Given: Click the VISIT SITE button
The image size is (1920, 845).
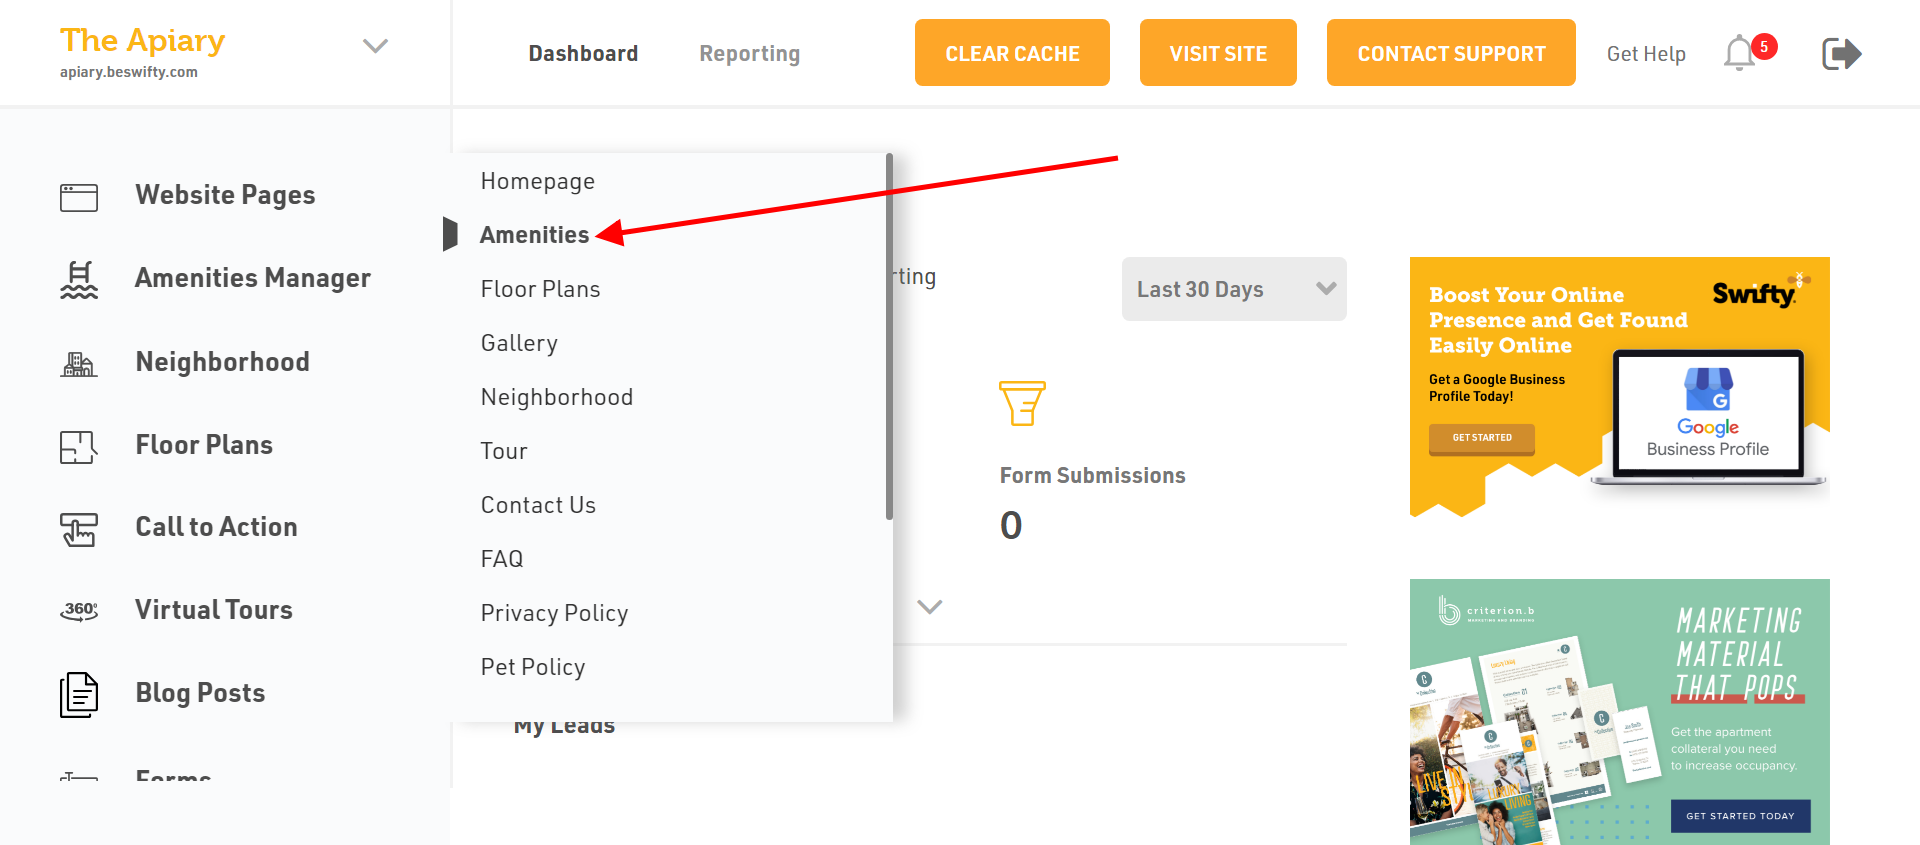Looking at the screenshot, I should point(1218,53).
